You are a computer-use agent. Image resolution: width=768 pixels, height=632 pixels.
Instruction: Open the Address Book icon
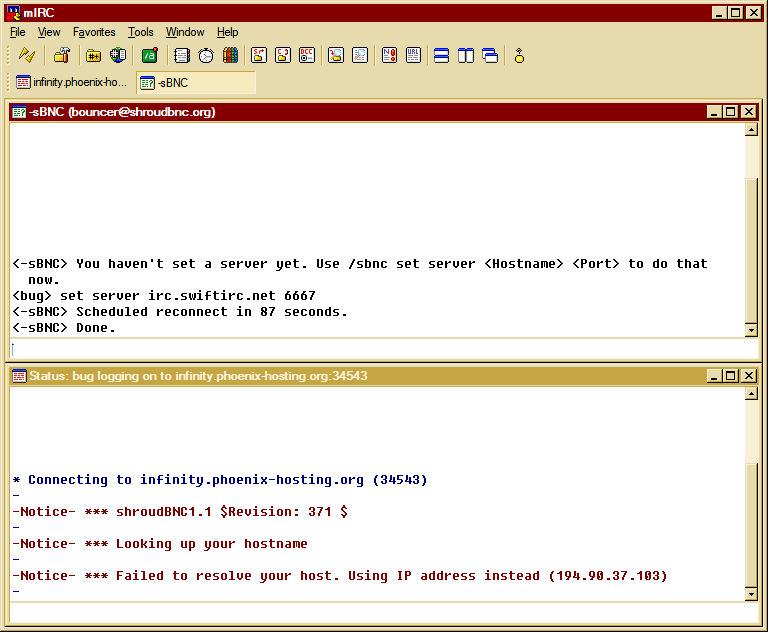pos(182,55)
